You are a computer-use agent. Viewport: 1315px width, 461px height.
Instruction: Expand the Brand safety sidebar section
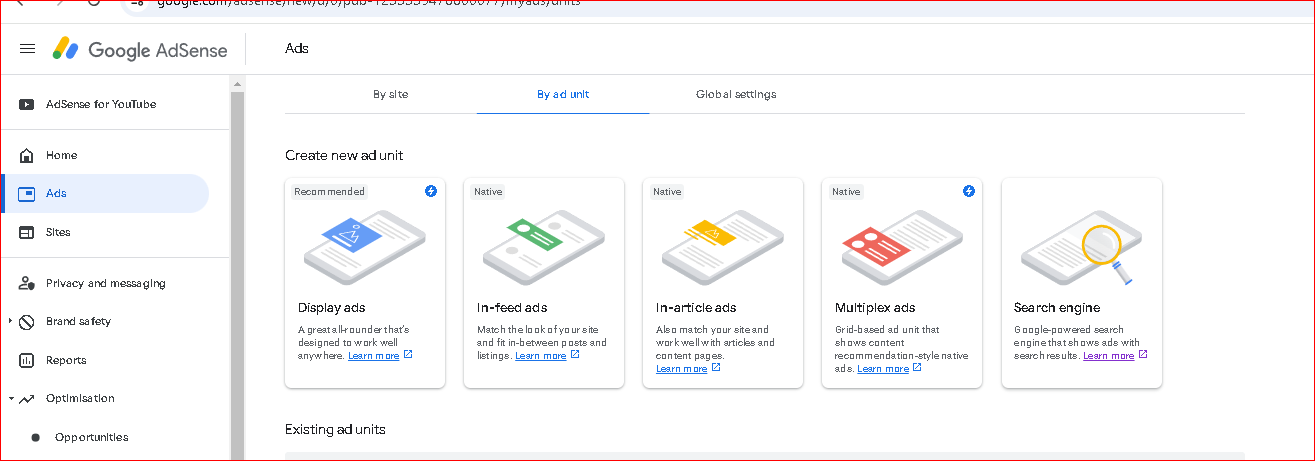click(10, 322)
